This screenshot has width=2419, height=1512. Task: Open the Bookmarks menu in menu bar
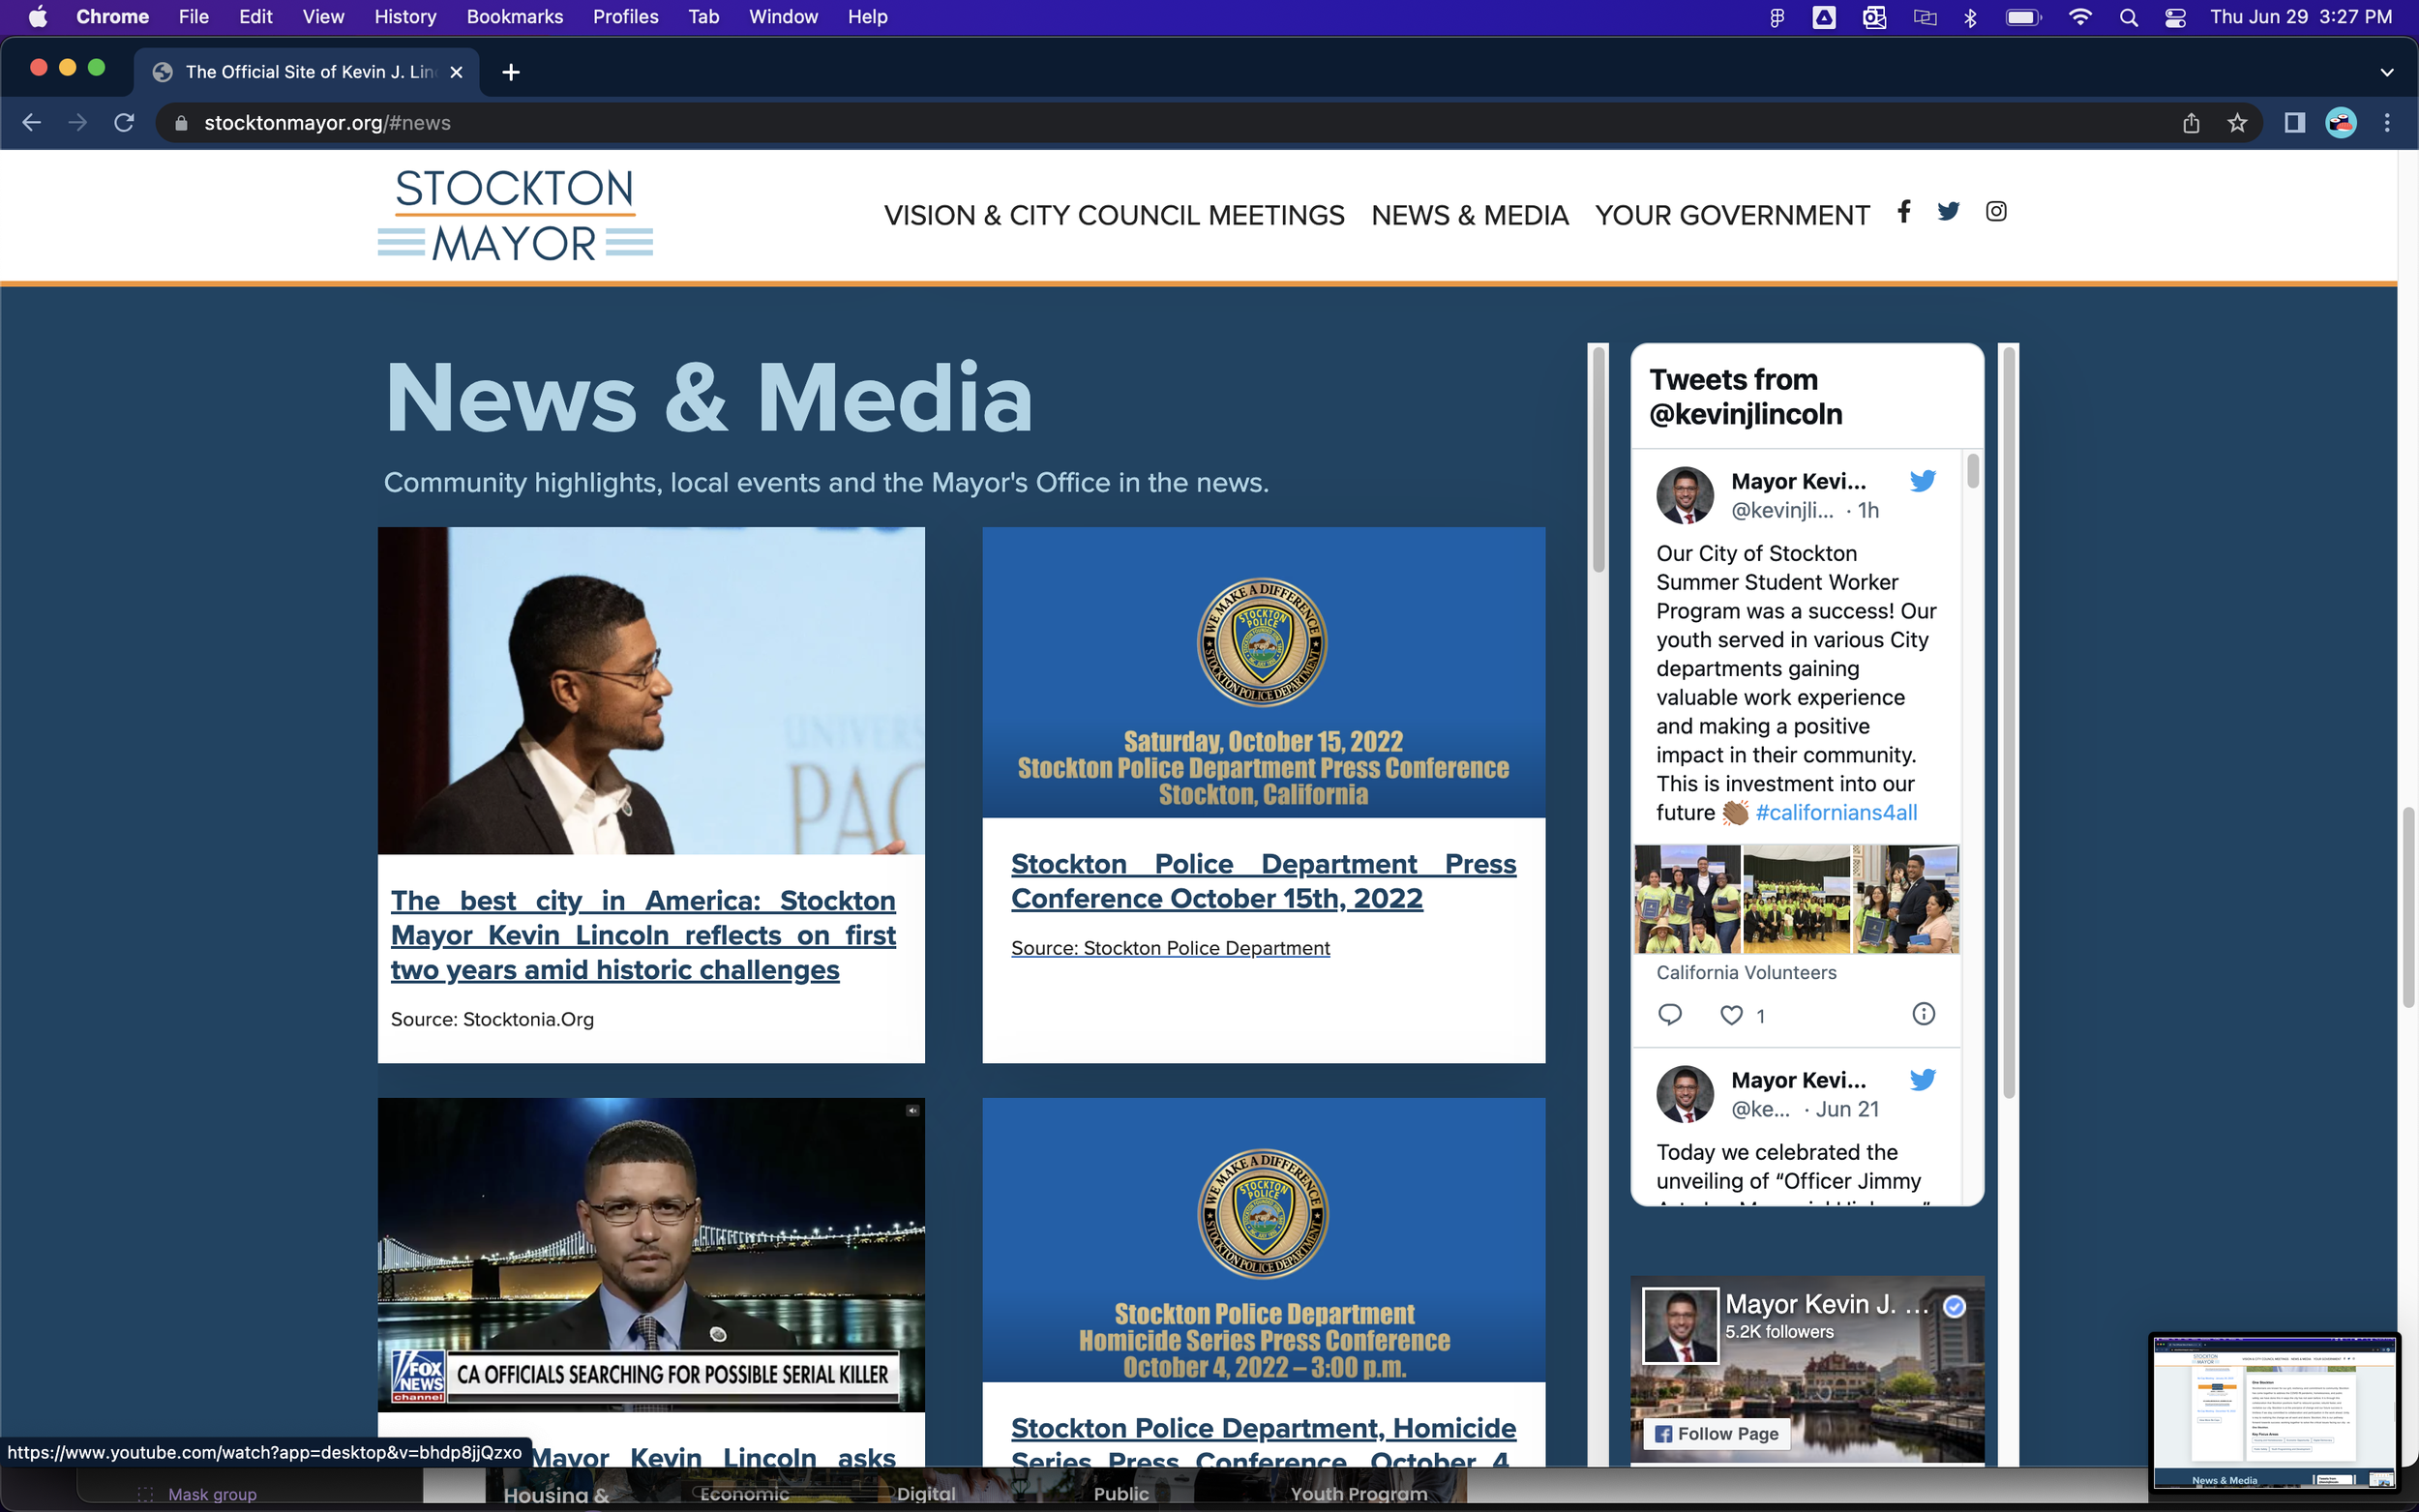pos(514,17)
